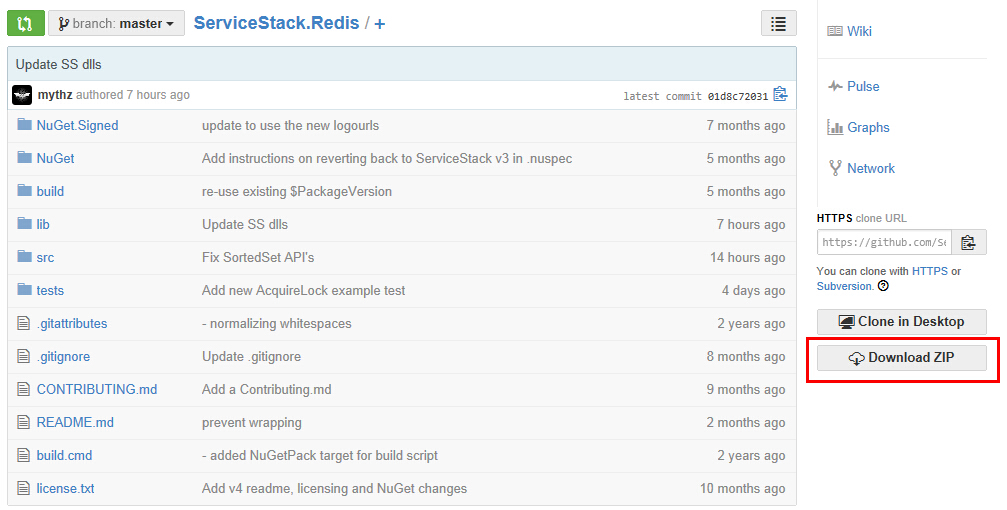Open the lib folder

click(x=43, y=225)
